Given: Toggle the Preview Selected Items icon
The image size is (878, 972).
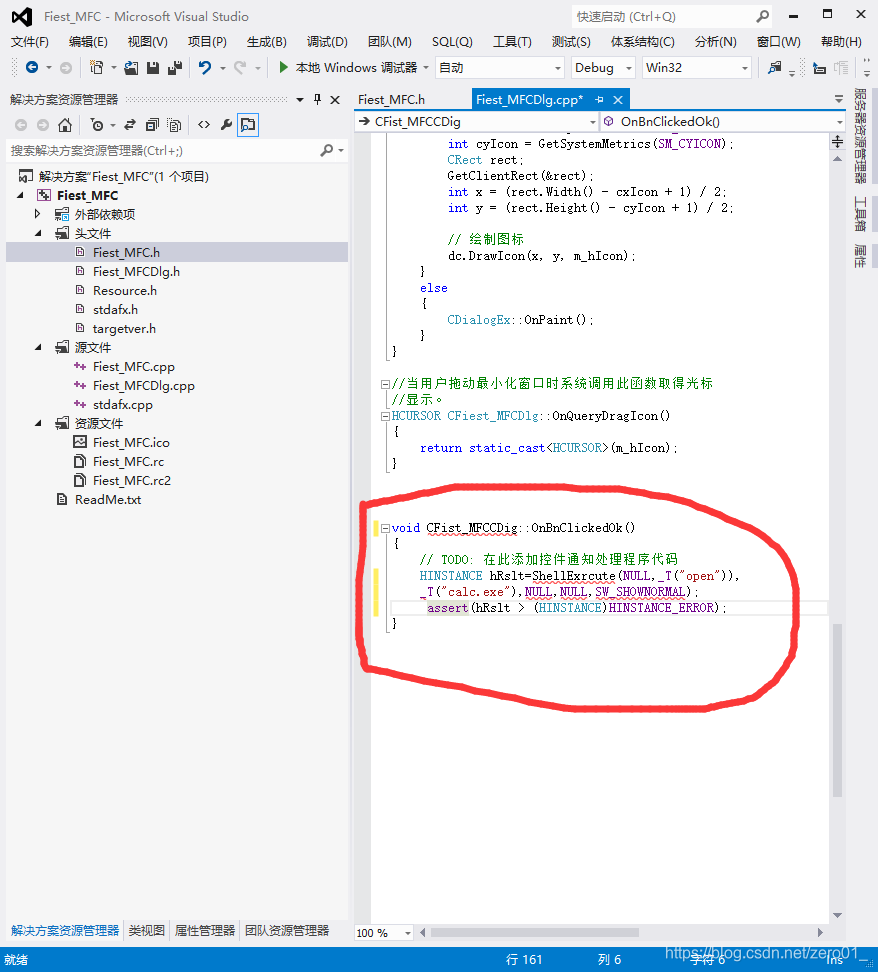Looking at the screenshot, I should [x=248, y=125].
